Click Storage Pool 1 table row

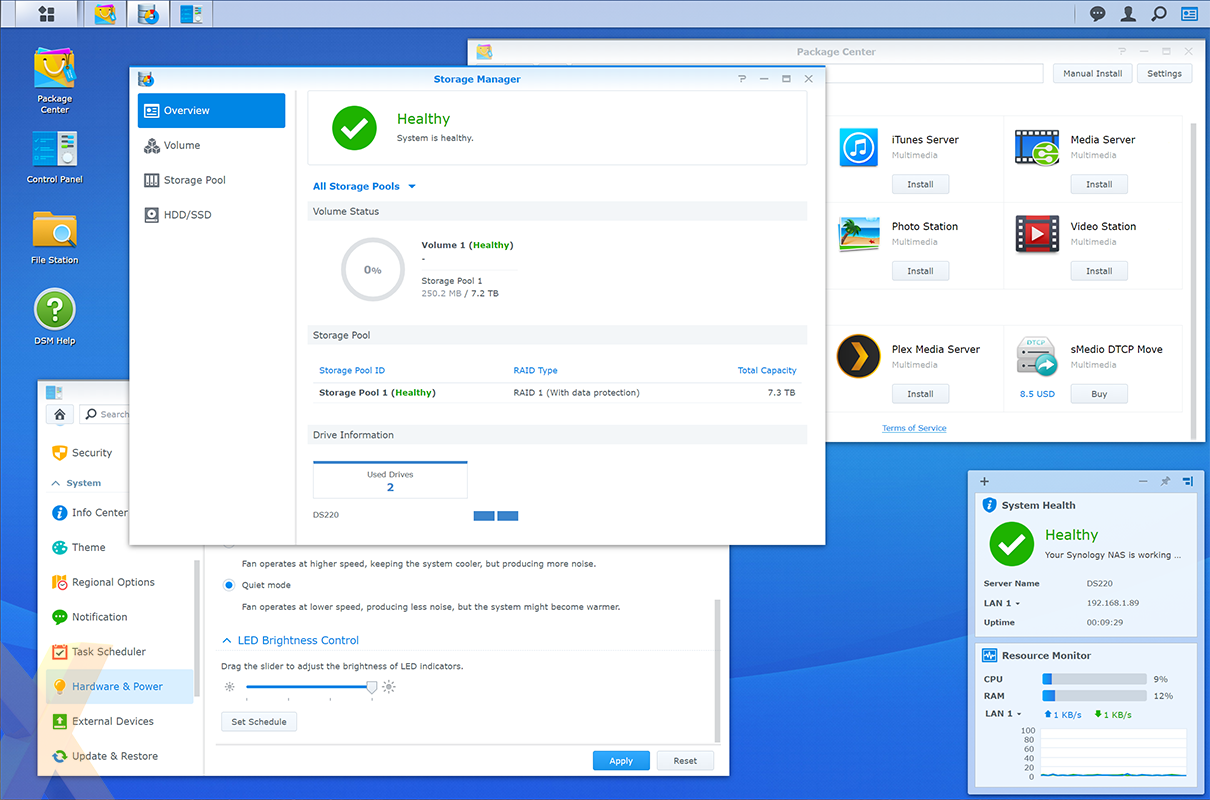557,393
